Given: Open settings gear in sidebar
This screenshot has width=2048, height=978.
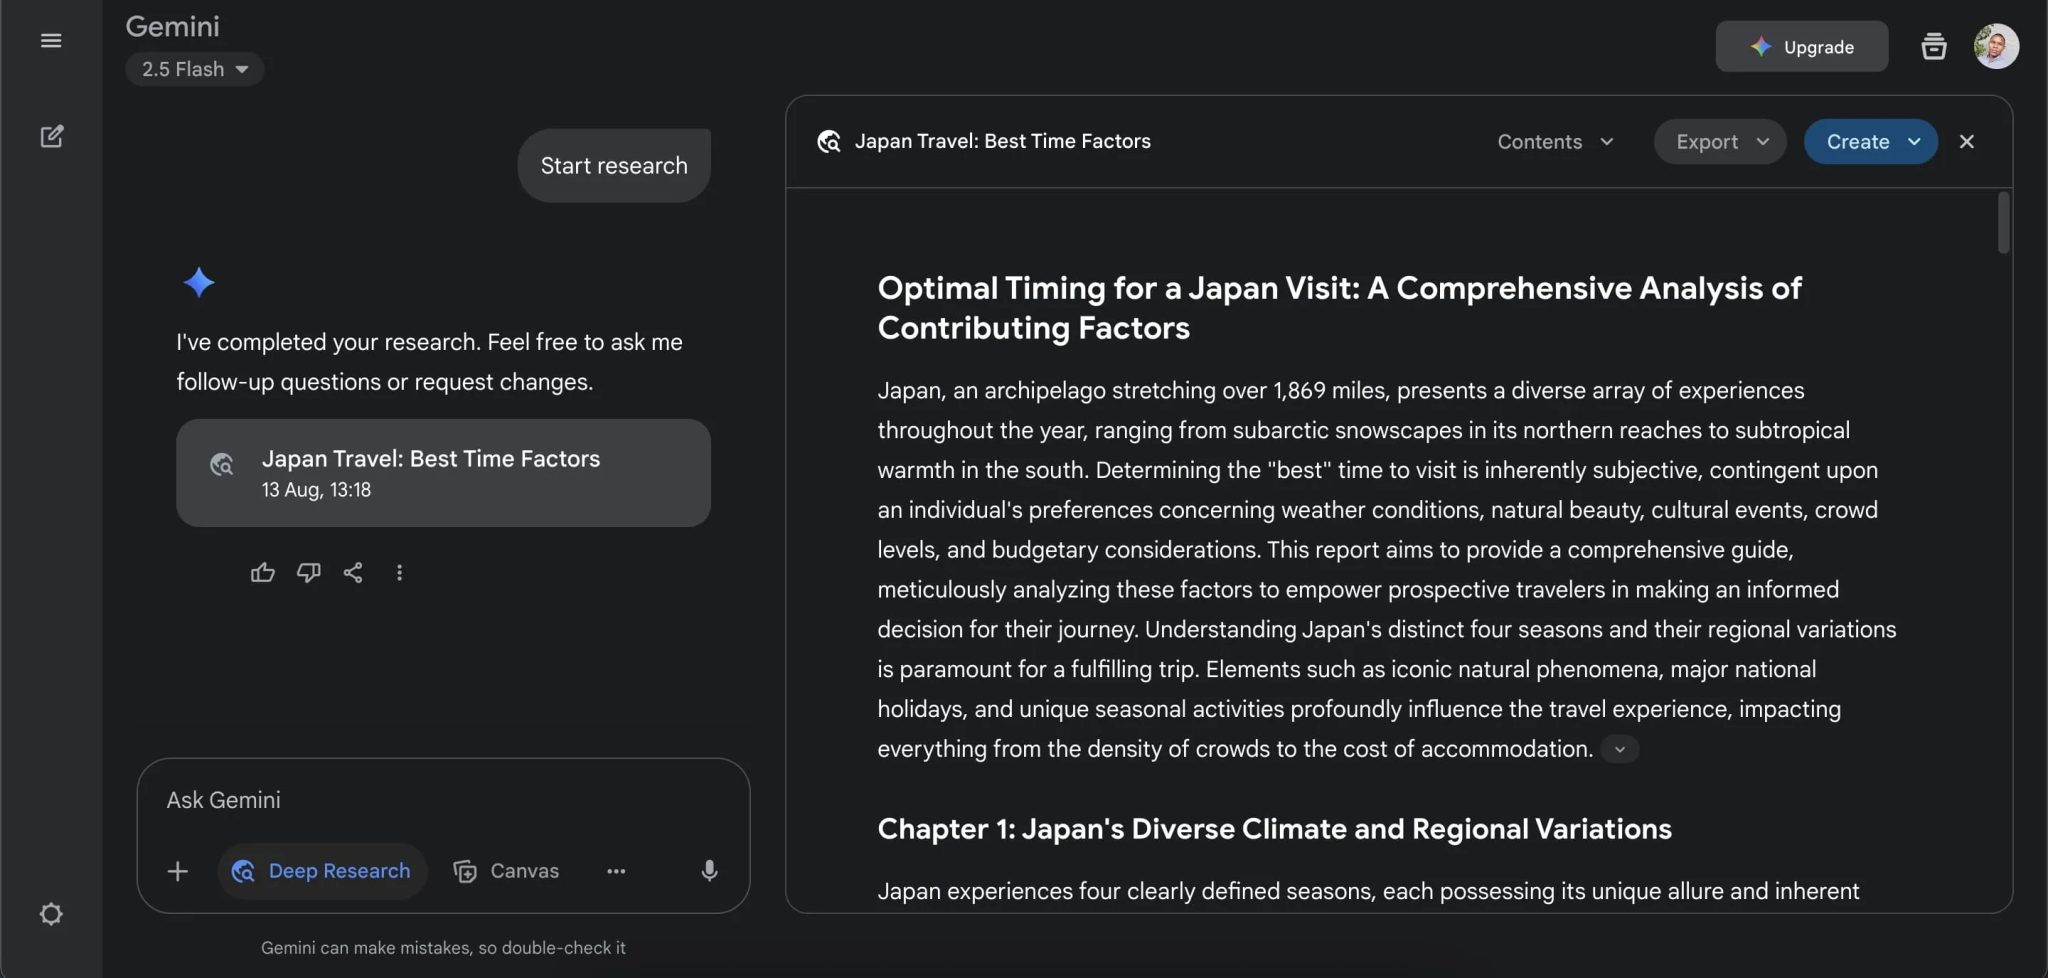Looking at the screenshot, I should (x=51, y=914).
